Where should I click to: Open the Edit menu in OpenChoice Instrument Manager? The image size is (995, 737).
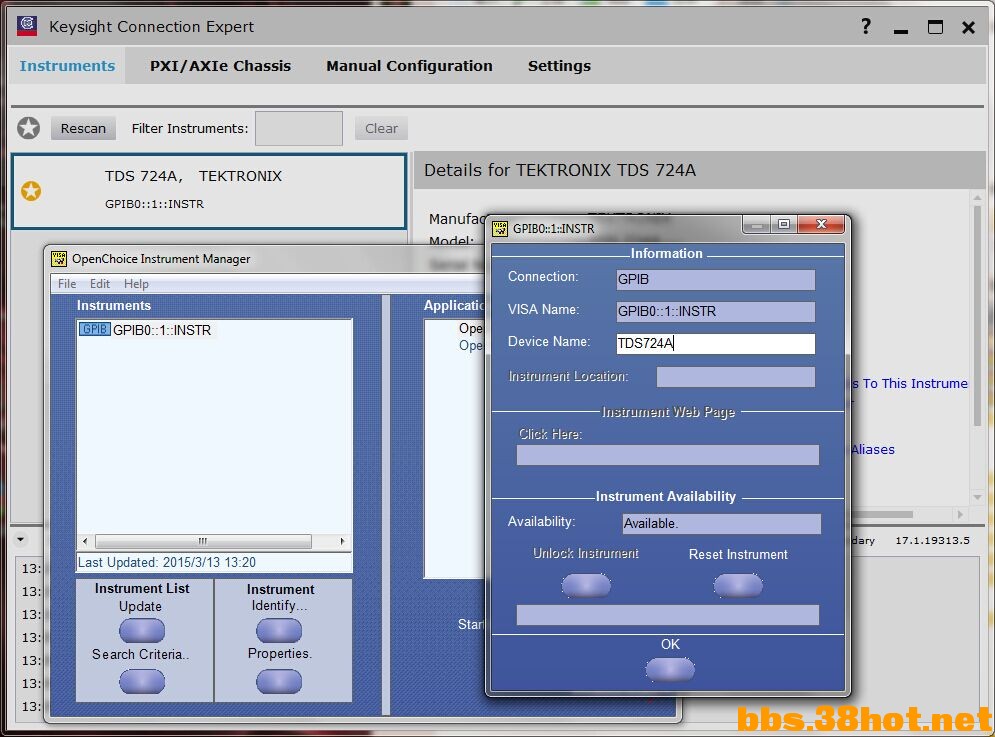click(100, 284)
